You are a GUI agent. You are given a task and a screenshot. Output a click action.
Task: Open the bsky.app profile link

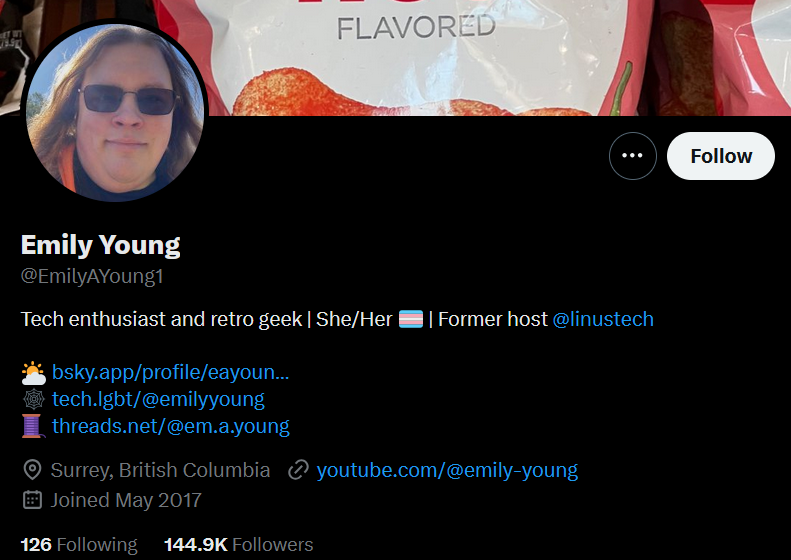point(171,372)
